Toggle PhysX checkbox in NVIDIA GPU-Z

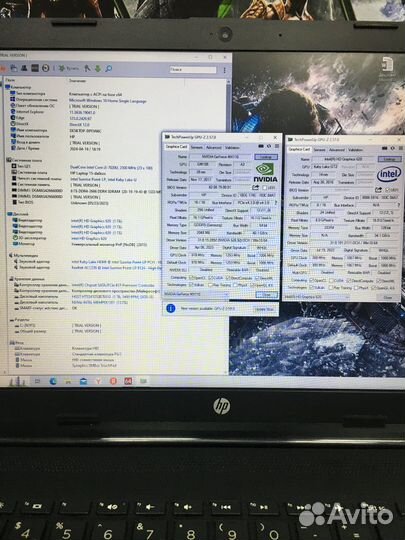[x=236, y=285]
